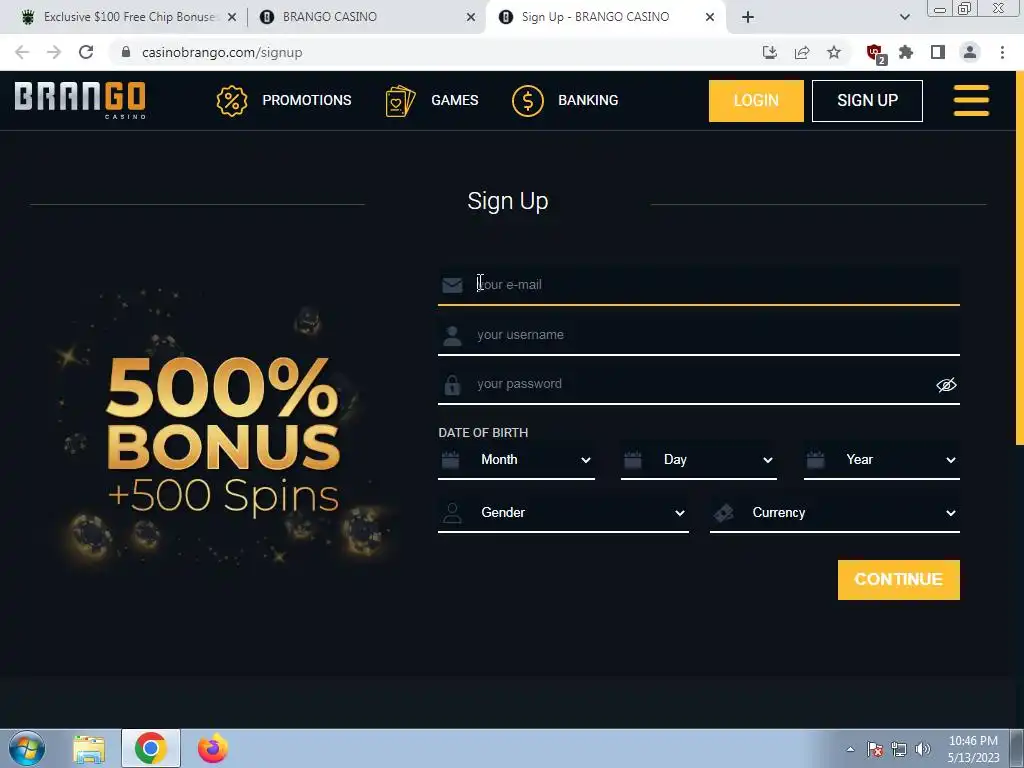The height and width of the screenshot is (768, 1024).
Task: Launch Firefox from the taskbar
Action: coord(213,748)
